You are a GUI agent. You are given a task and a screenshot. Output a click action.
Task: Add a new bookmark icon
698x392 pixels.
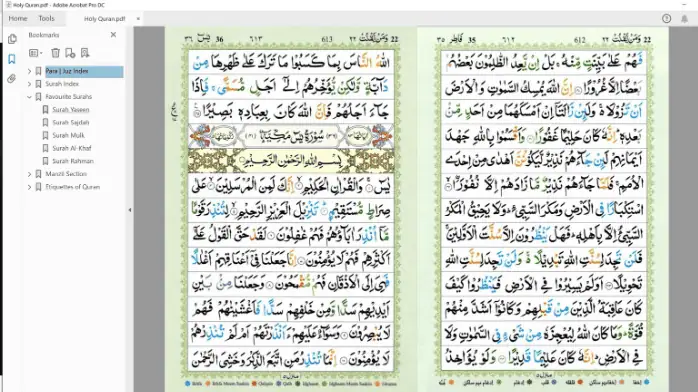pos(70,53)
